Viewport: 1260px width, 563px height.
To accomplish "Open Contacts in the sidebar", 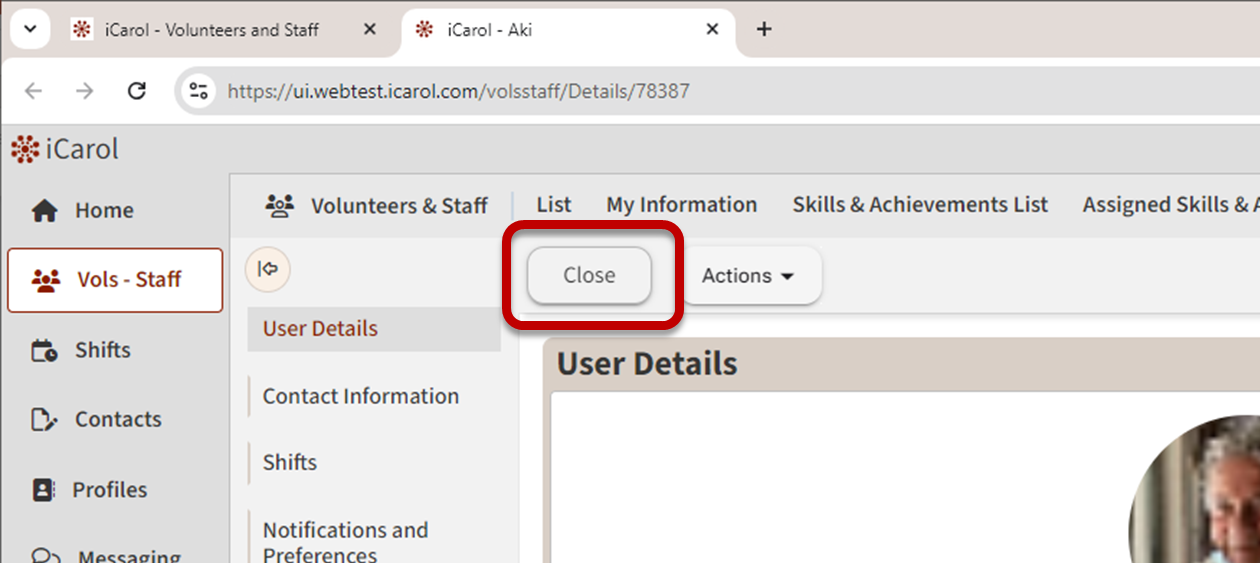I will [x=117, y=420].
